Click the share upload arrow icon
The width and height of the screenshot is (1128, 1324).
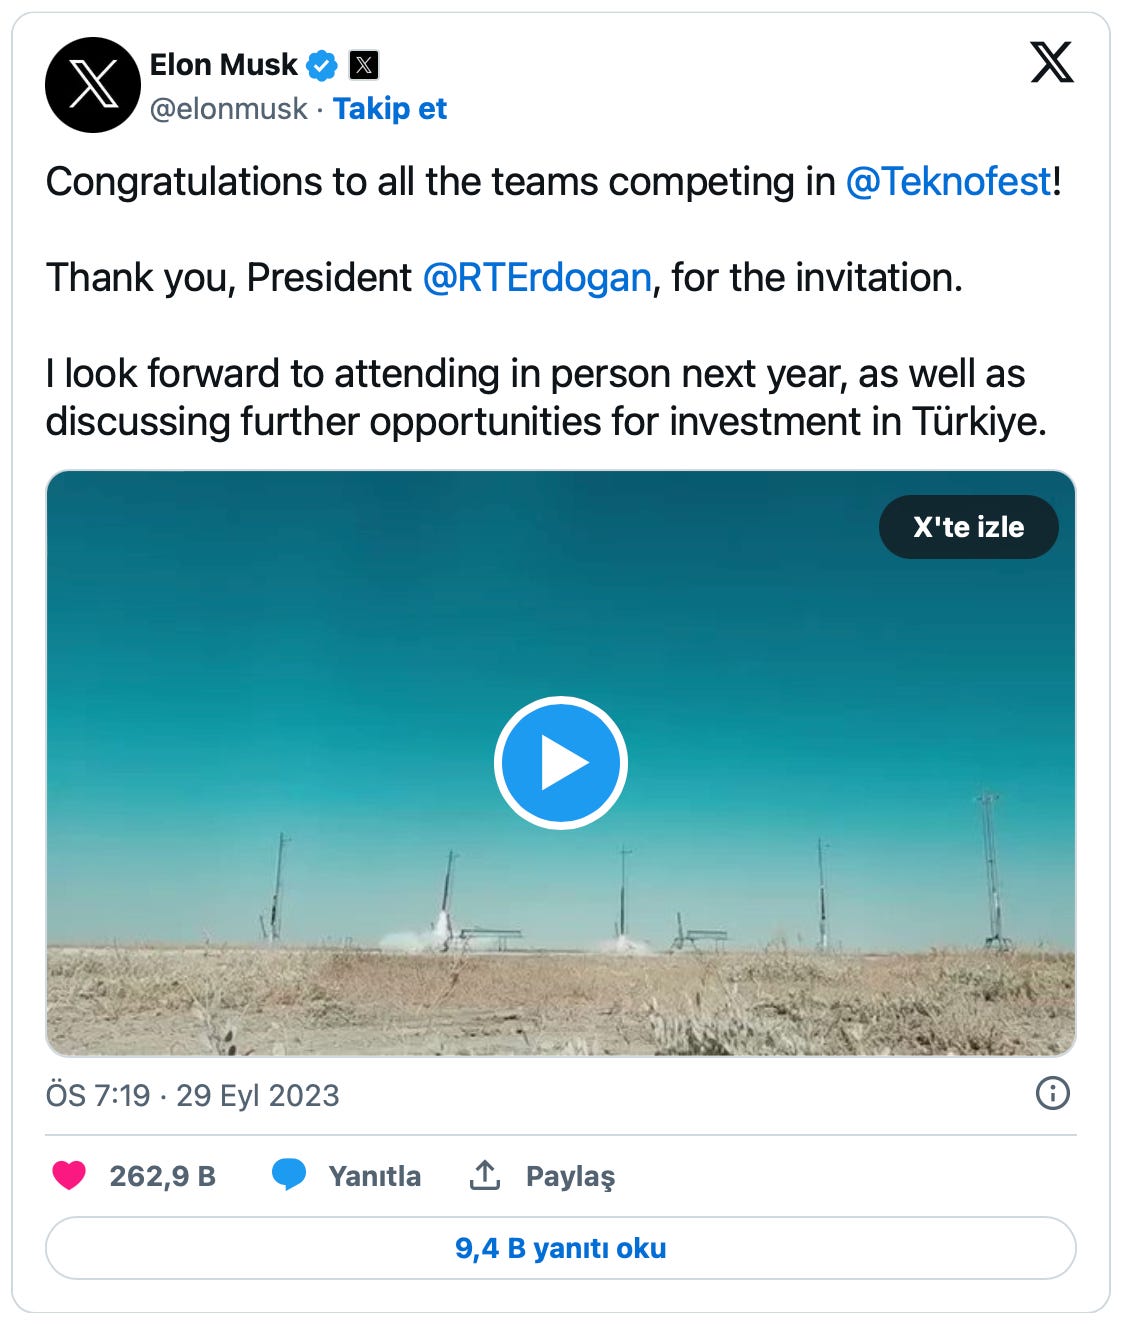485,1175
